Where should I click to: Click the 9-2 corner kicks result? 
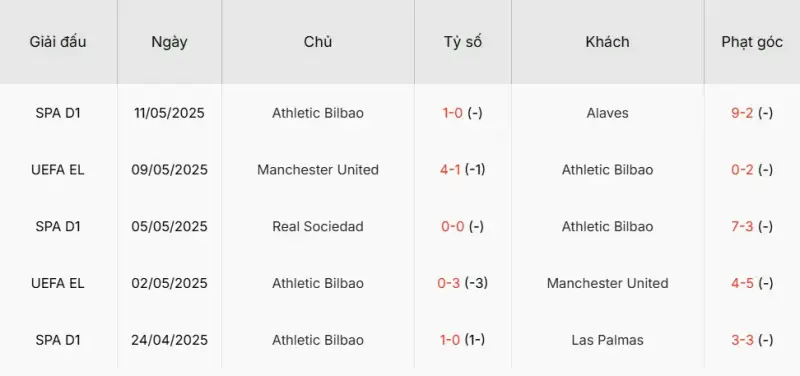[x=742, y=113]
